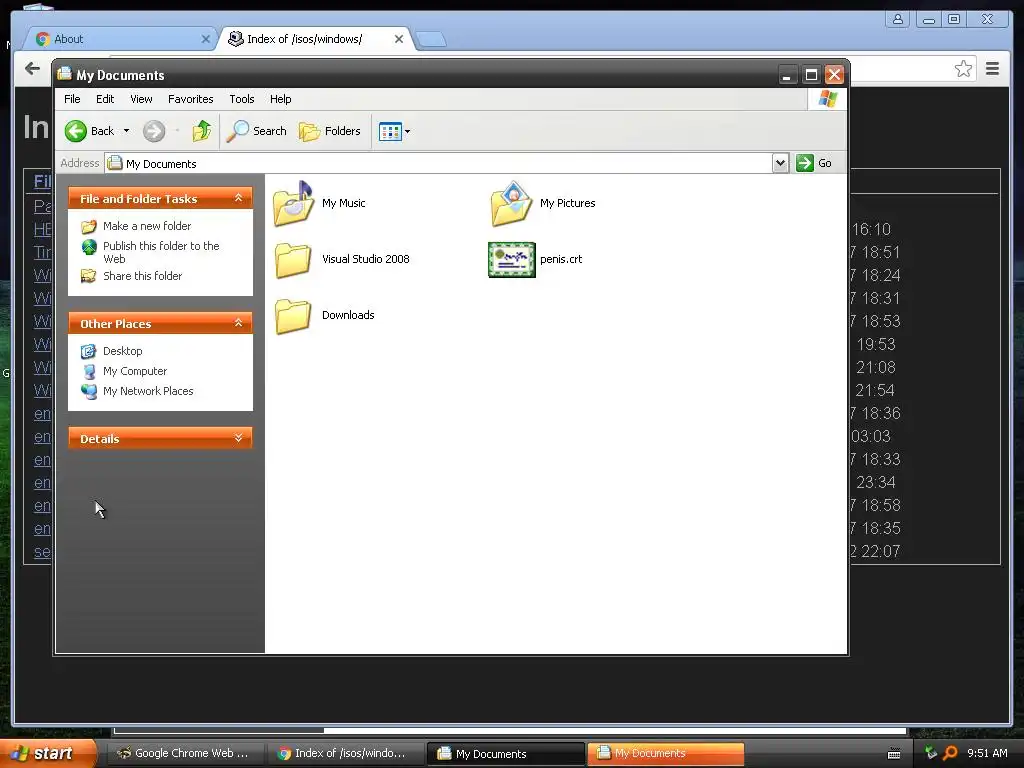The height and width of the screenshot is (768, 1024).
Task: Open the Back history dropdown arrow
Action: pyautogui.click(x=127, y=131)
